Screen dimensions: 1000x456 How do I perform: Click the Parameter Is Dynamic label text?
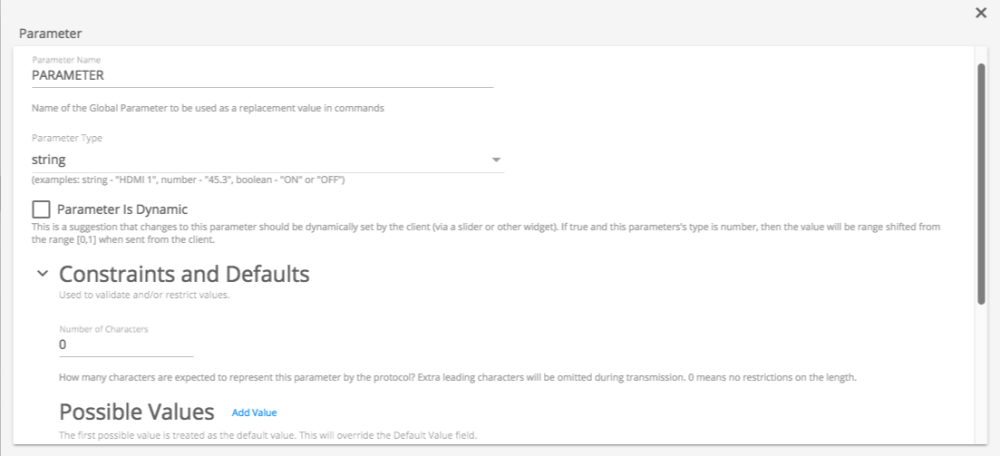click(122, 209)
